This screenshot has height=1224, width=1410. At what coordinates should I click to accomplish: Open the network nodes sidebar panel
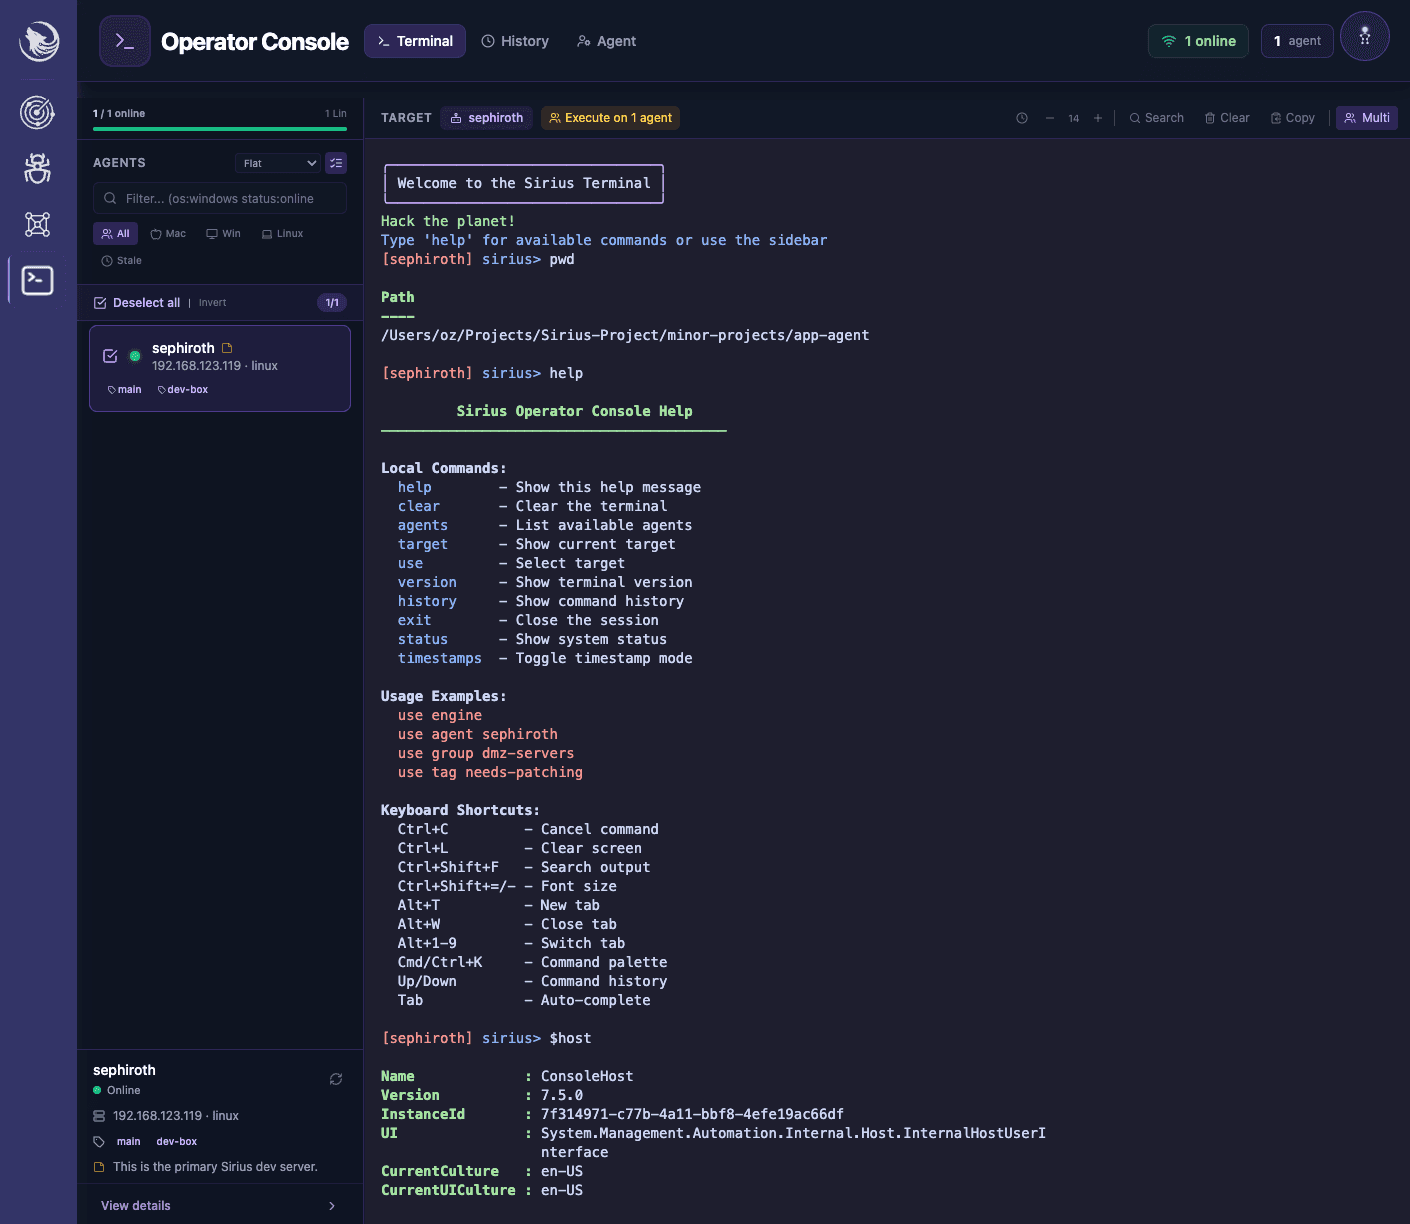coord(37,224)
